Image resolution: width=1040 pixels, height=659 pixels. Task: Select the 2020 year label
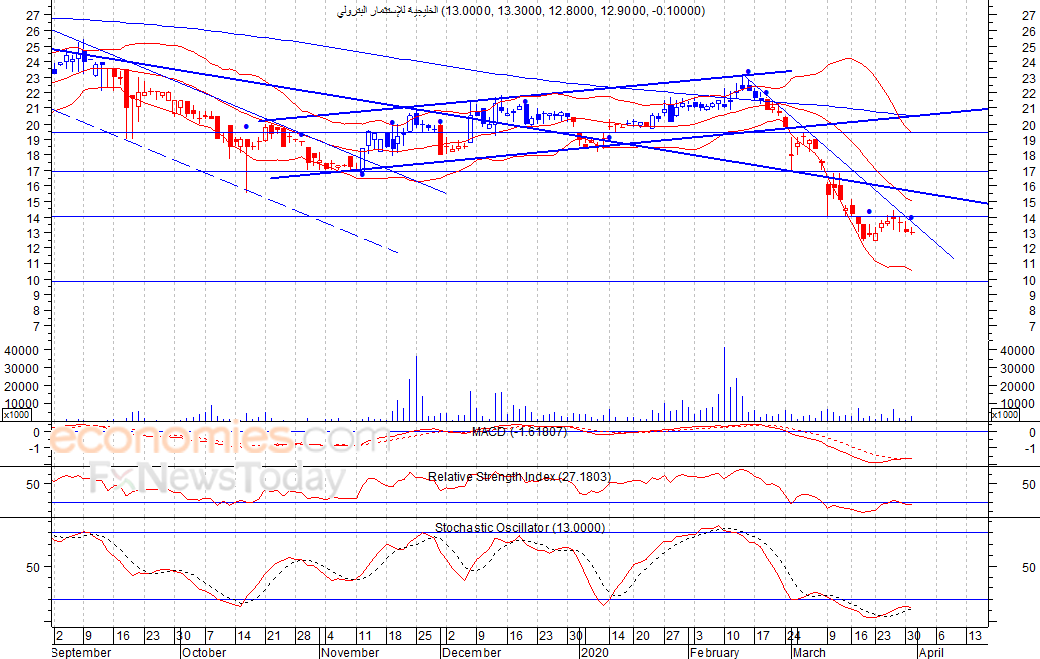594,652
